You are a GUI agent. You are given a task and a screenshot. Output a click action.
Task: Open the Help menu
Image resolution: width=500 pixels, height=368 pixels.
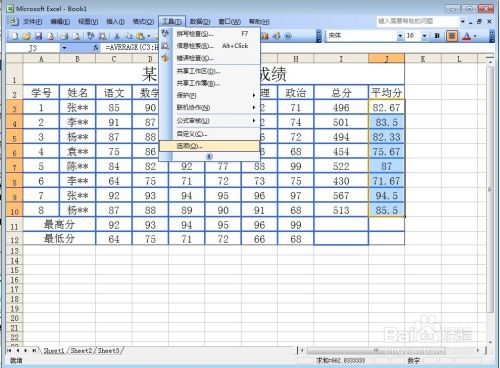[x=259, y=21]
